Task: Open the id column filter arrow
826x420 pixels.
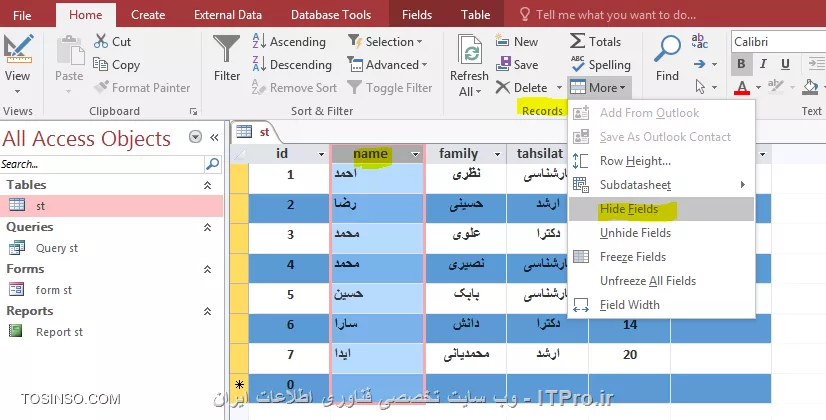Action: pos(321,154)
